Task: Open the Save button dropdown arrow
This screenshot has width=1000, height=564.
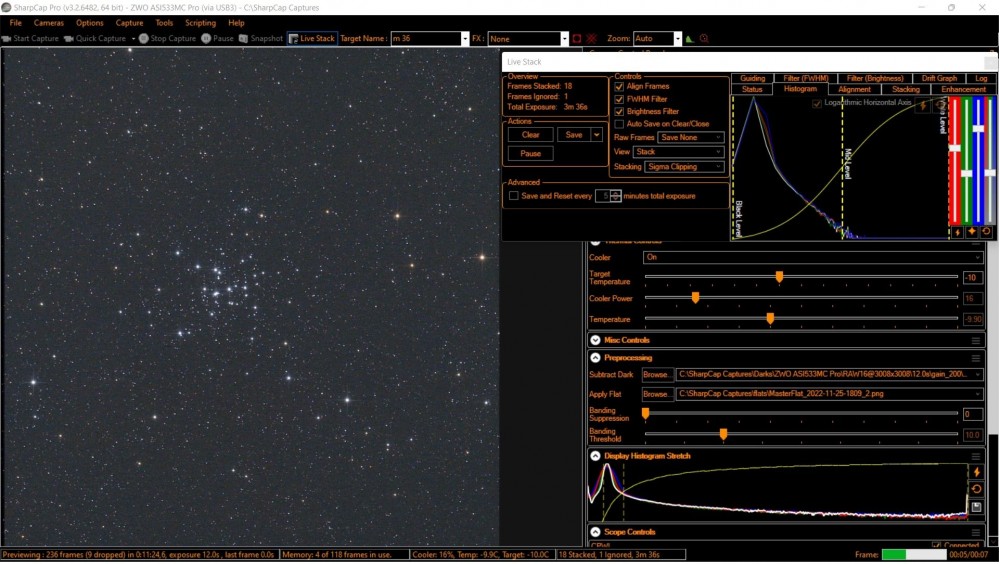Action: [596, 135]
